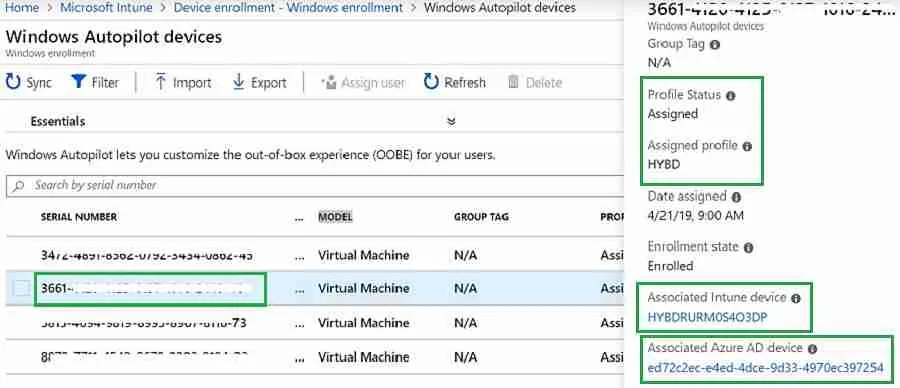Click the Filter funnel icon
Screen dimensions: 900x388
point(78,82)
